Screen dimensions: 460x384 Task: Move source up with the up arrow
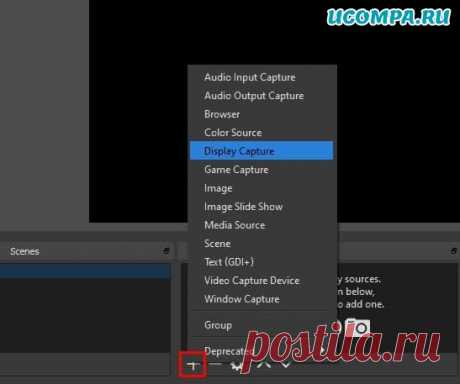[x=265, y=365]
